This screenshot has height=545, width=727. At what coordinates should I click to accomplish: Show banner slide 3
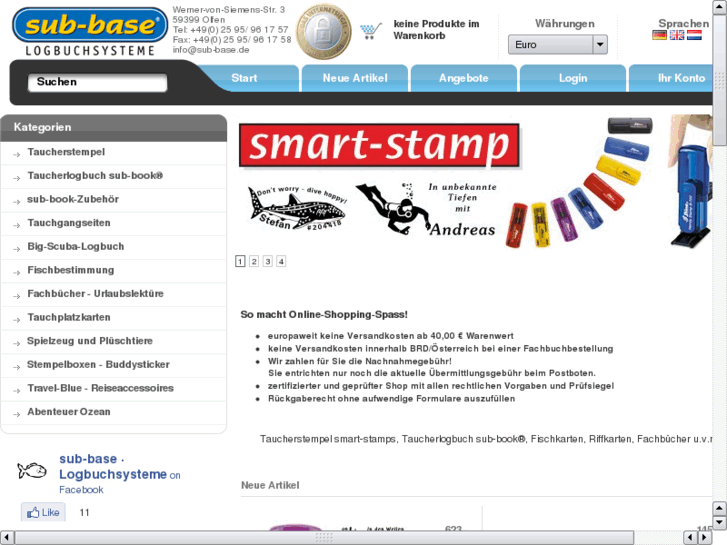[x=268, y=262]
